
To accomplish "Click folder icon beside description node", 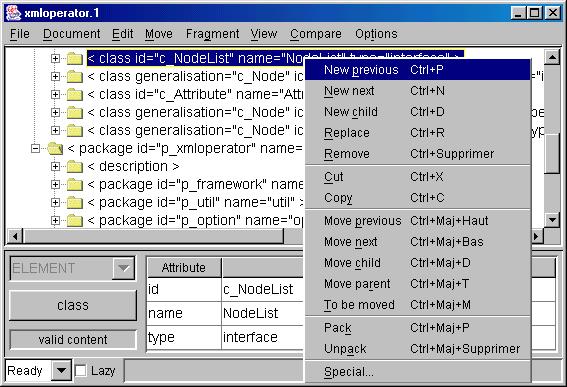I will (x=75, y=166).
